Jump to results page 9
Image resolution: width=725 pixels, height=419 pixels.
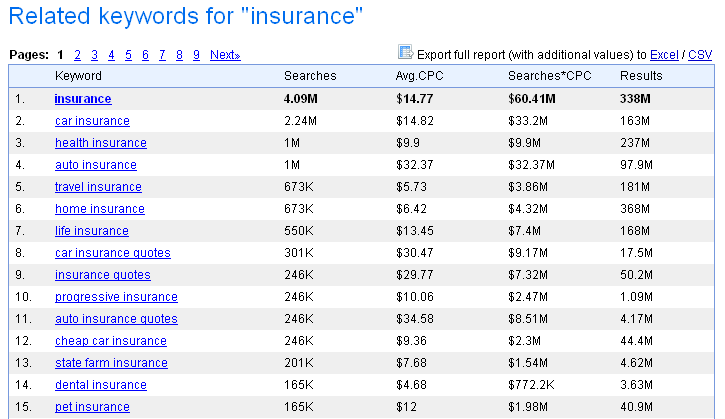click(x=197, y=54)
